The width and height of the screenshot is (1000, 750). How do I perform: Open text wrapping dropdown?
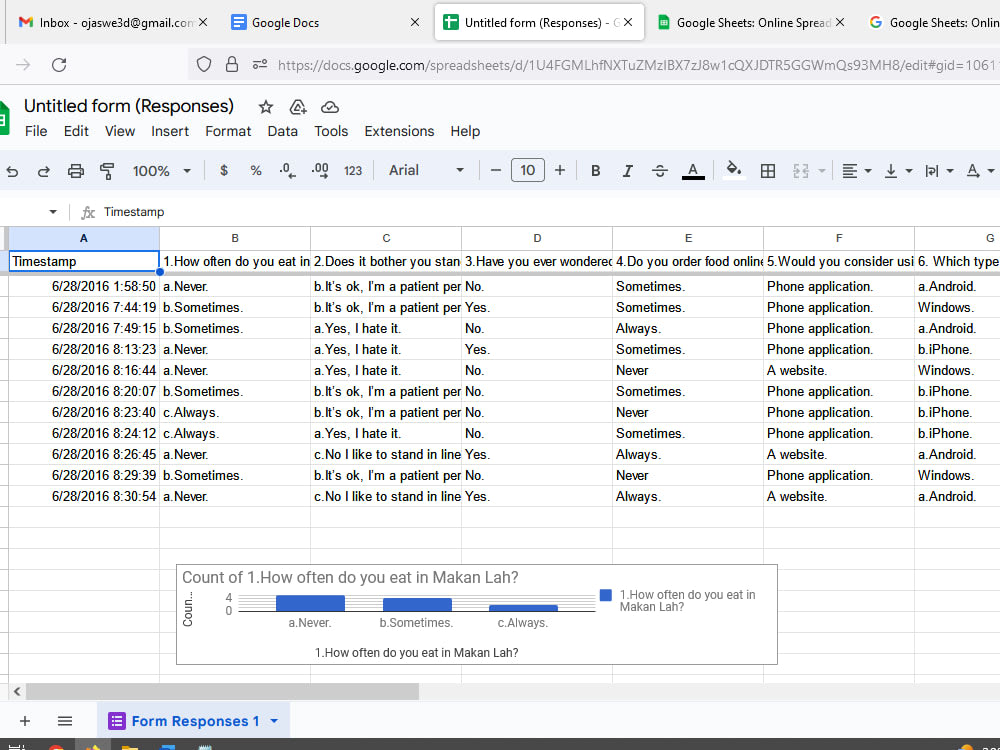939,171
